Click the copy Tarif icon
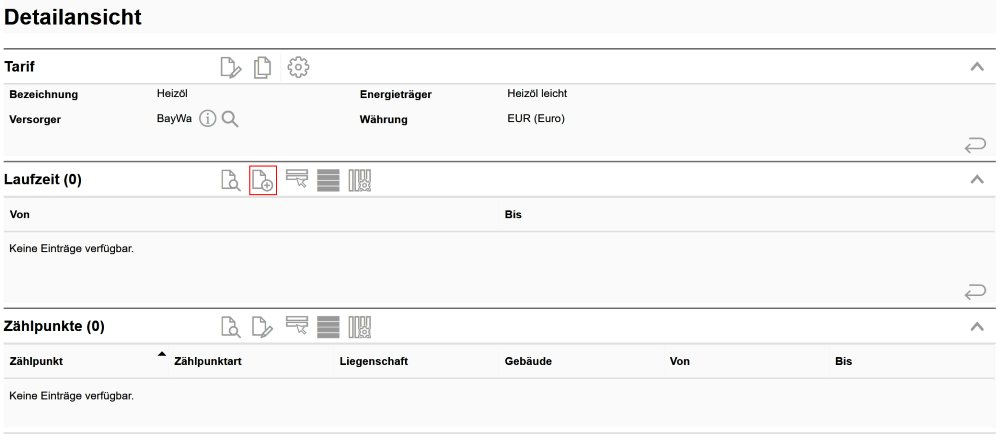Screen dimensions: 1000x436 (x=263, y=68)
